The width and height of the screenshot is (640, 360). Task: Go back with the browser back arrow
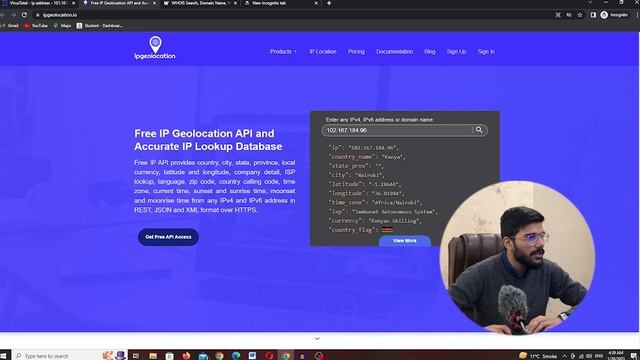click(3, 15)
